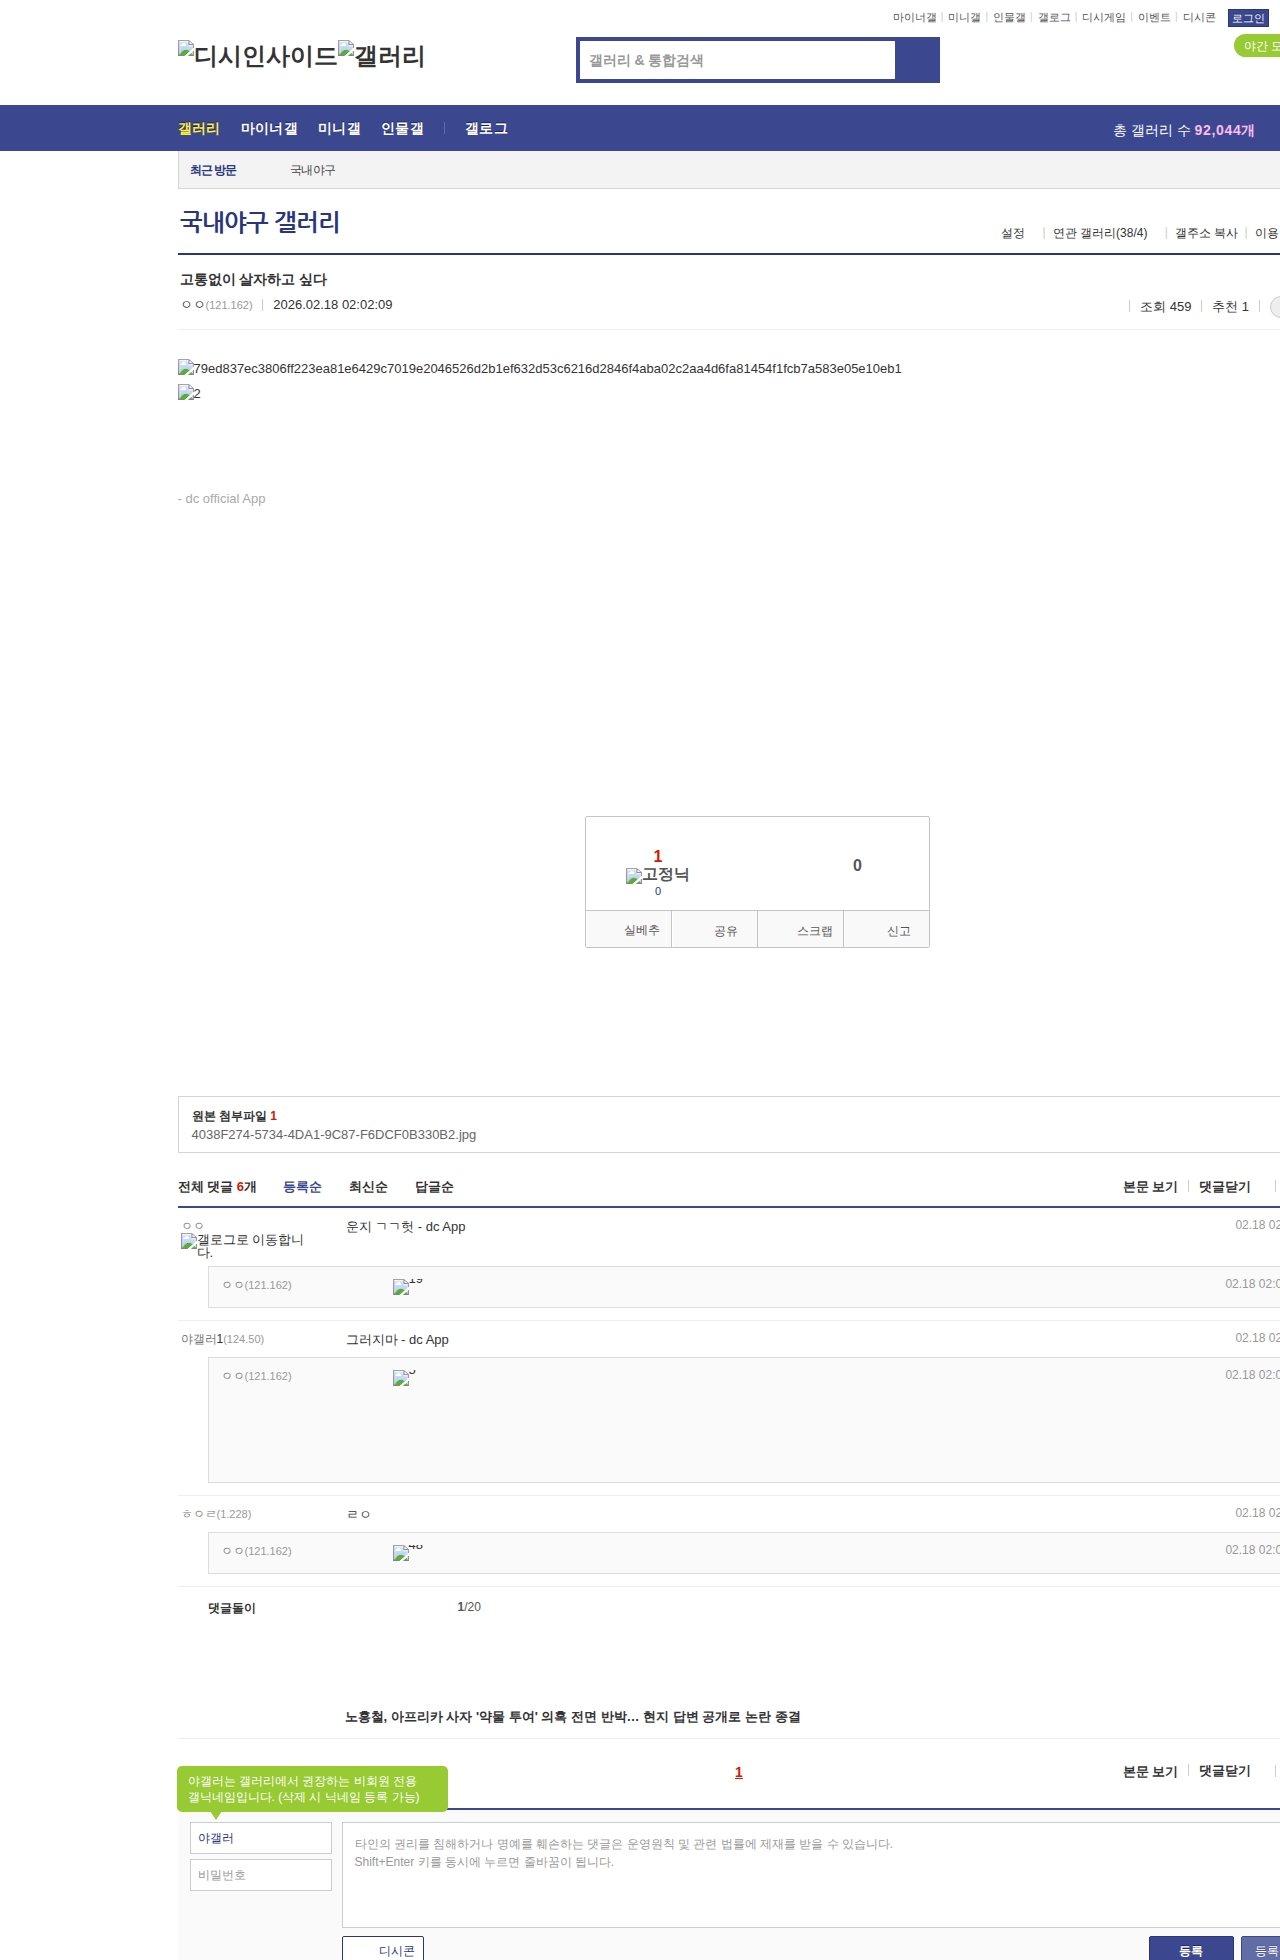Click the 로그인 button

point(1248,18)
